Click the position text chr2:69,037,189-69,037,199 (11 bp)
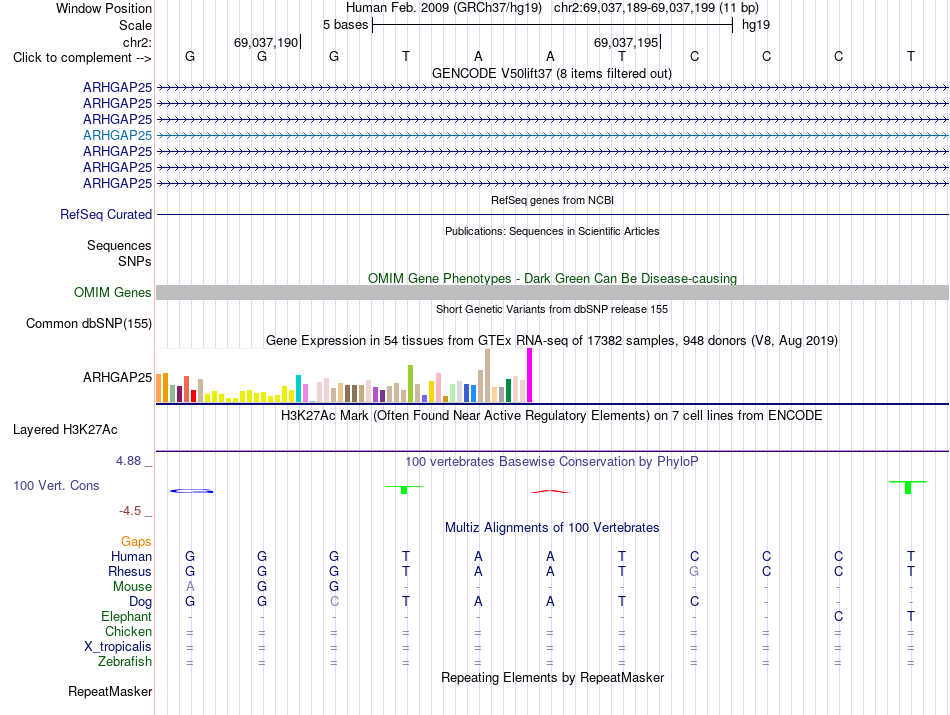Screen dimensions: 950x715 tap(656, 8)
